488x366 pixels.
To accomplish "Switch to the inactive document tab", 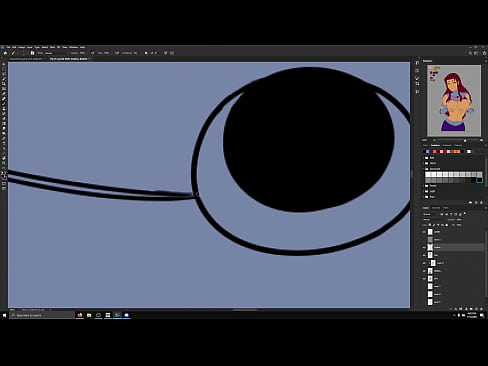I will pos(26,59).
